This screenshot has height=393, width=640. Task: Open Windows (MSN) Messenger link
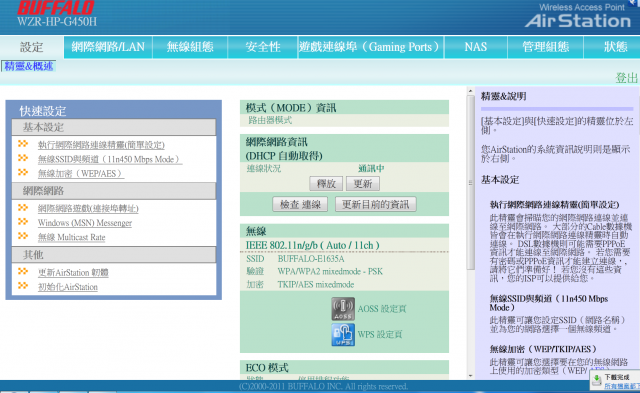tap(85, 223)
